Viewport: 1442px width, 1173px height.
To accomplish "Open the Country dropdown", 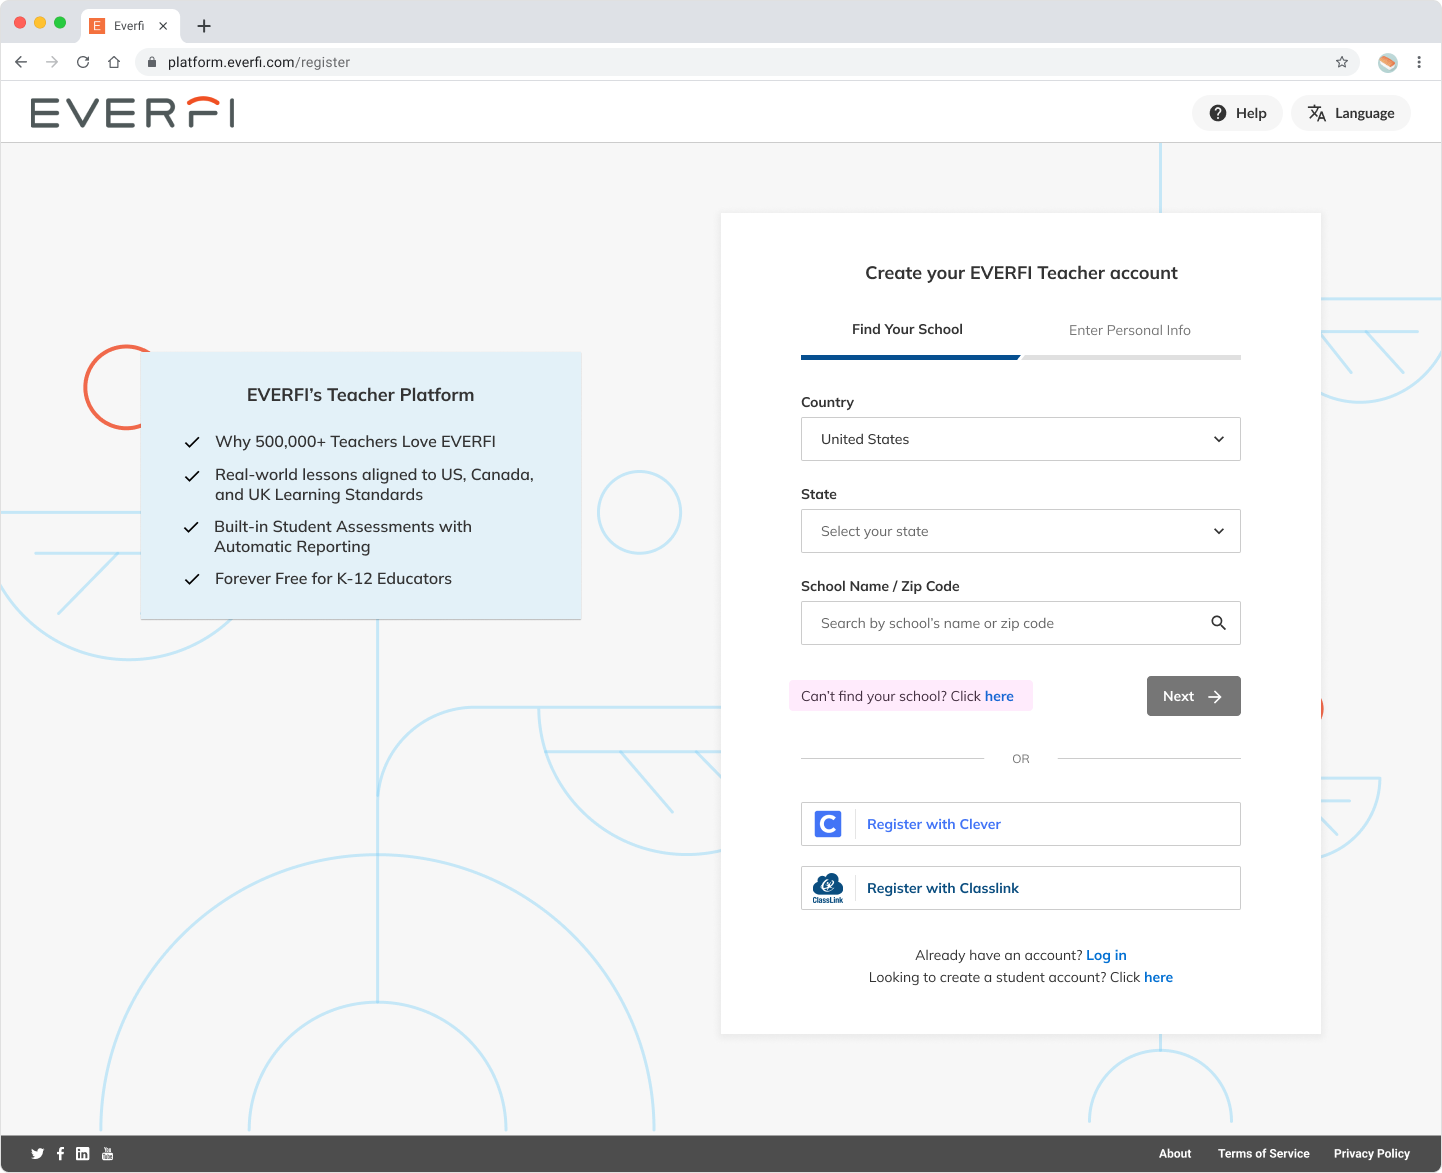I will click(x=1021, y=439).
